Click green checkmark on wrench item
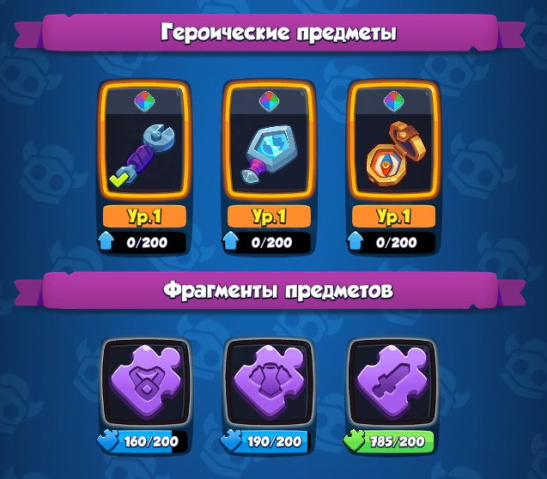547x479 pixels. tap(119, 179)
